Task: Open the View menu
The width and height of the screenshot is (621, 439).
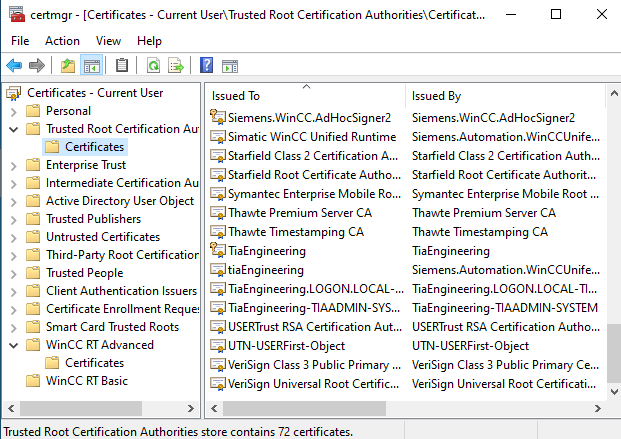Action: click(x=106, y=41)
